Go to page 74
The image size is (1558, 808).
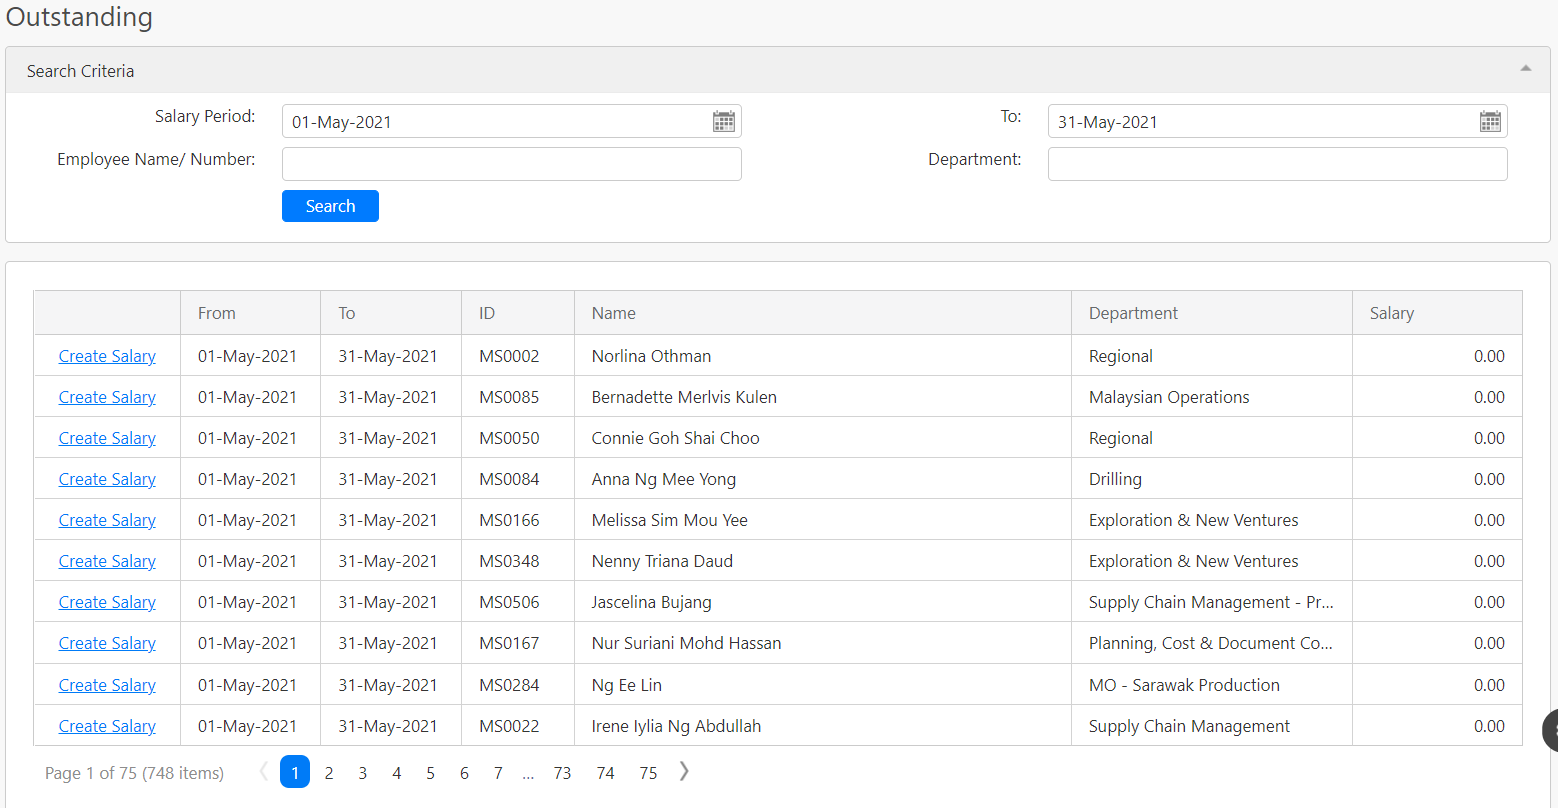coord(606,773)
